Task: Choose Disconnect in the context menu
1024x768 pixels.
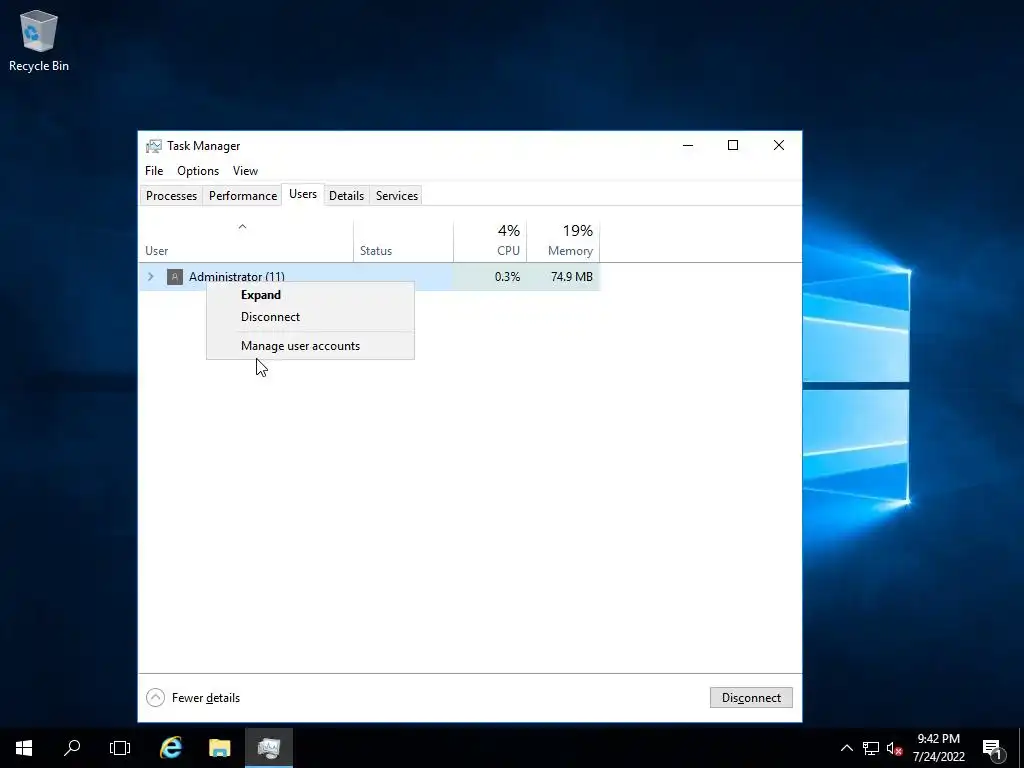Action: pos(310,317)
